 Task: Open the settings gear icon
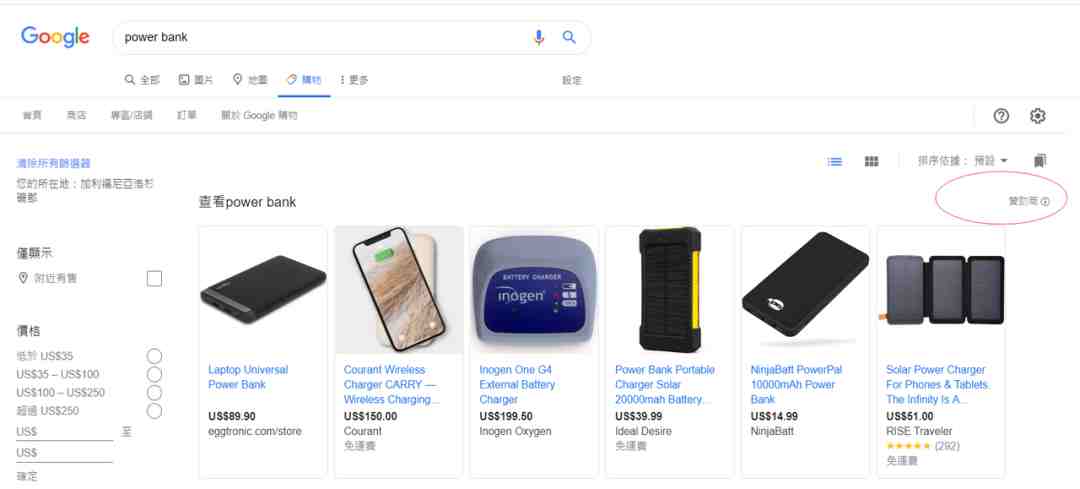(1038, 116)
